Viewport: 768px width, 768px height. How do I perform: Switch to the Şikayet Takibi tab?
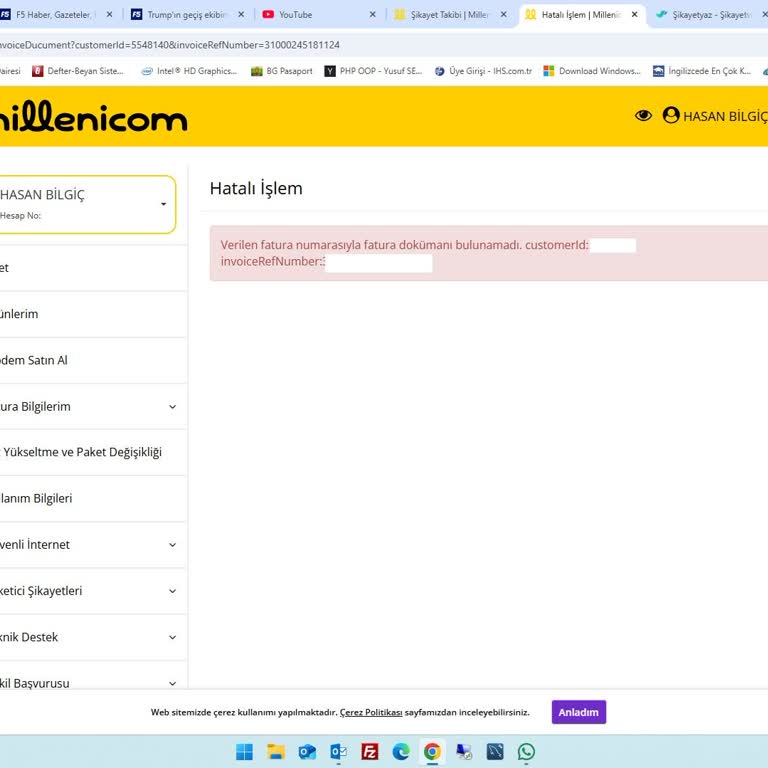(449, 15)
